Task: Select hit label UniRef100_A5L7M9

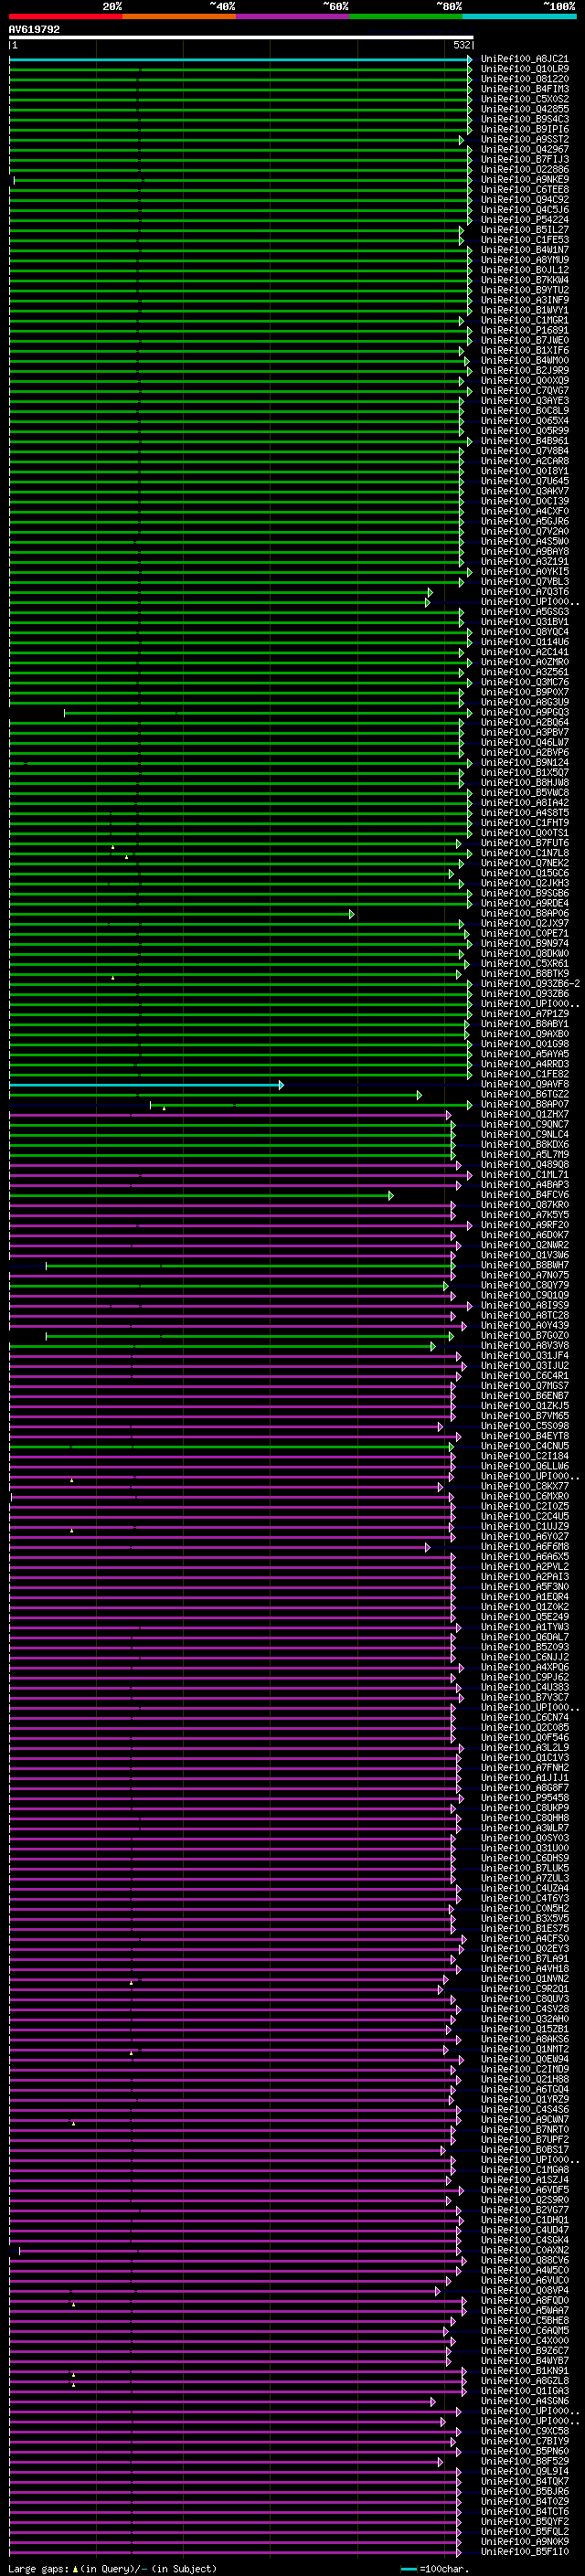Action: tap(525, 1155)
